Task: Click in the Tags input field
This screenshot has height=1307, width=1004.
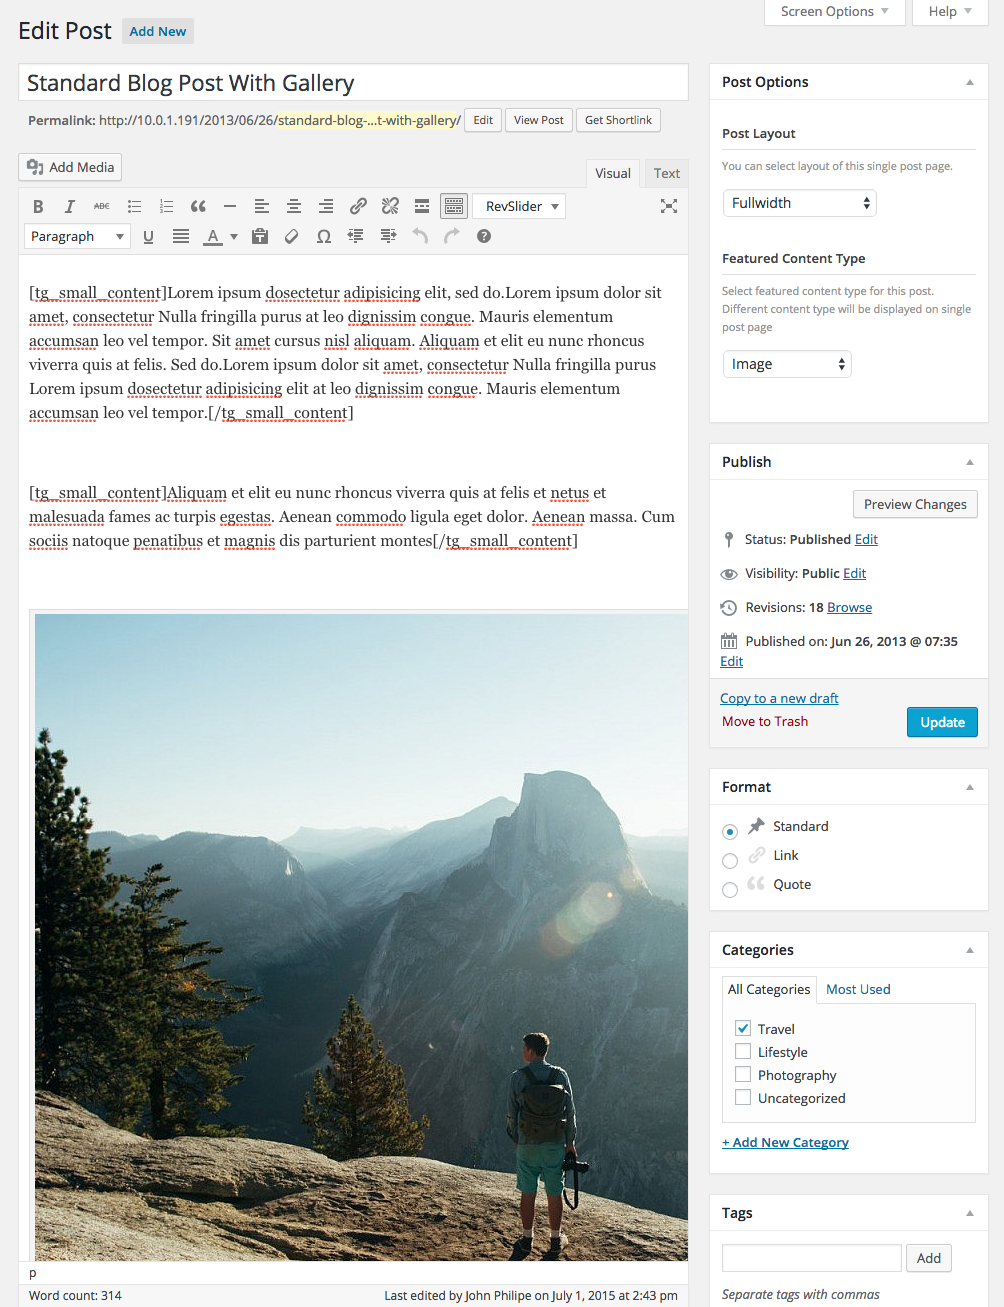Action: click(x=811, y=1258)
